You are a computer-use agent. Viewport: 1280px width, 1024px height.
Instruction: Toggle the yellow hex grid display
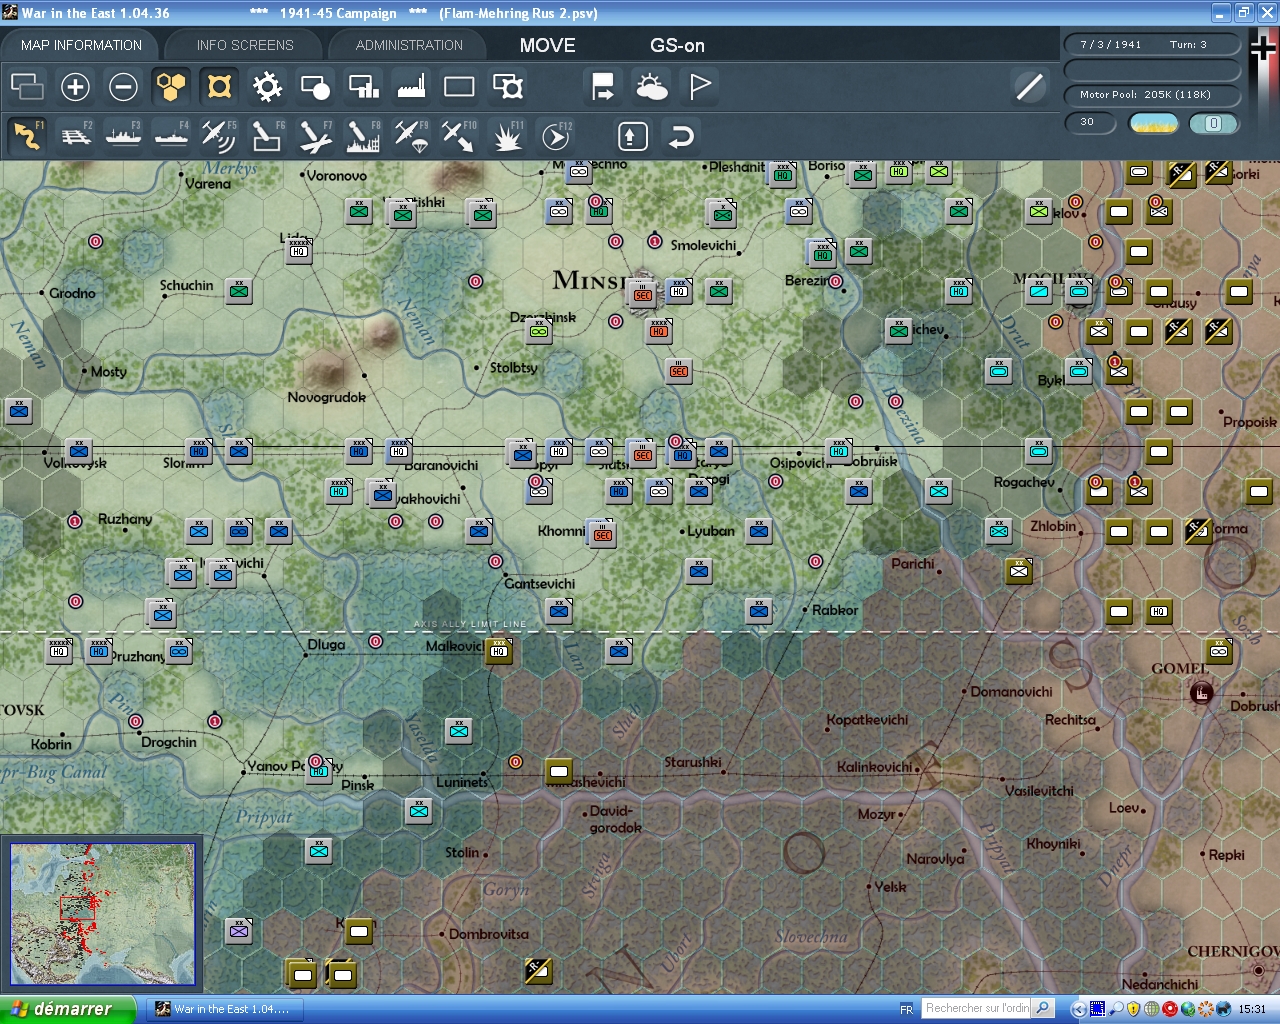tap(171, 87)
